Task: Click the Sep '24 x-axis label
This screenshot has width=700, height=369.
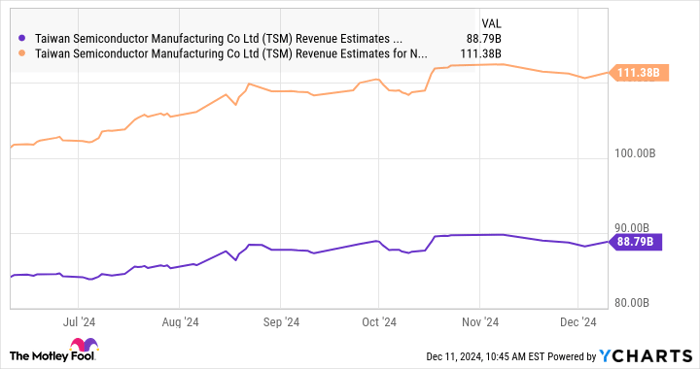Action: click(281, 322)
